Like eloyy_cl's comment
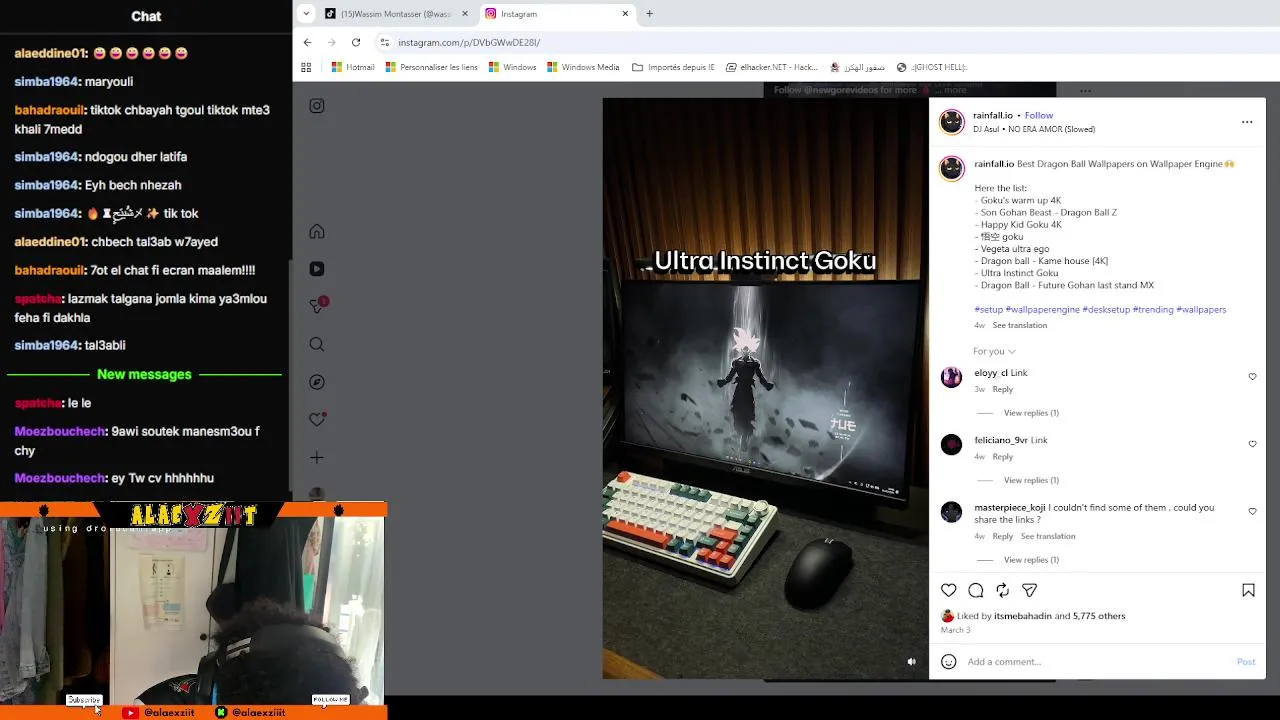Screen dimensions: 1280x720 click(1252, 377)
